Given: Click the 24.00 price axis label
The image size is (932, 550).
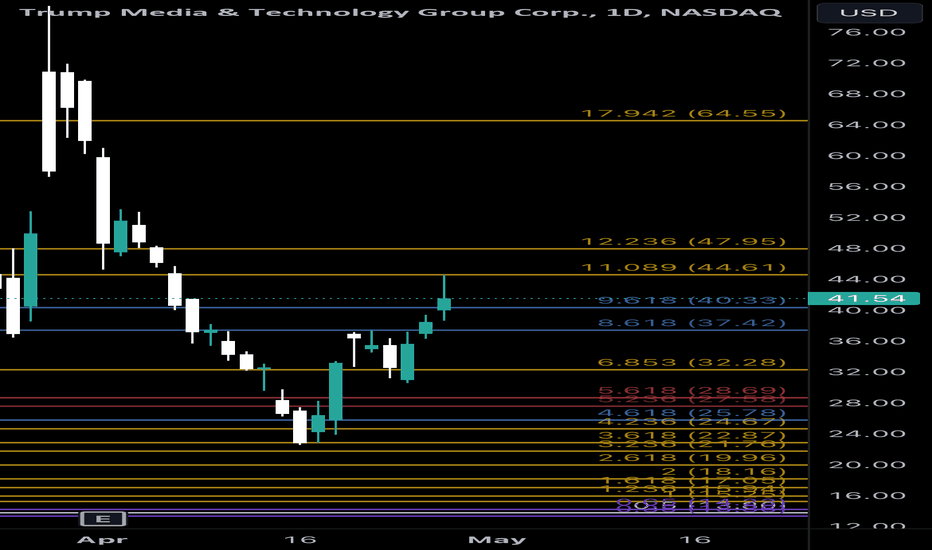Looking at the screenshot, I should [867, 434].
